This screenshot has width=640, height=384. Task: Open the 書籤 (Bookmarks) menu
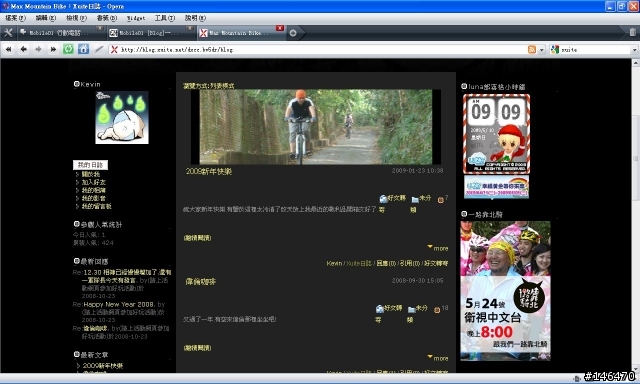tap(107, 18)
